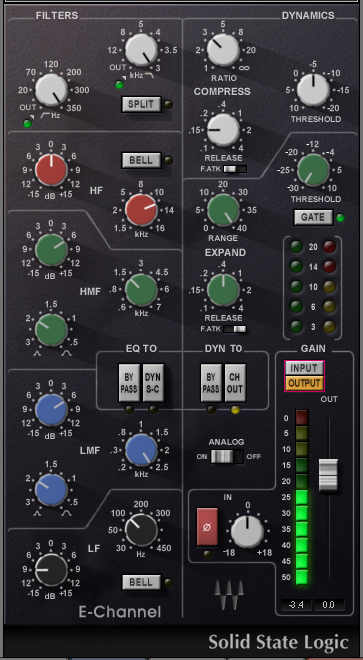Image resolution: width=363 pixels, height=660 pixels.
Task: Click the -3.4 peak value field
Action: pyautogui.click(x=296, y=605)
